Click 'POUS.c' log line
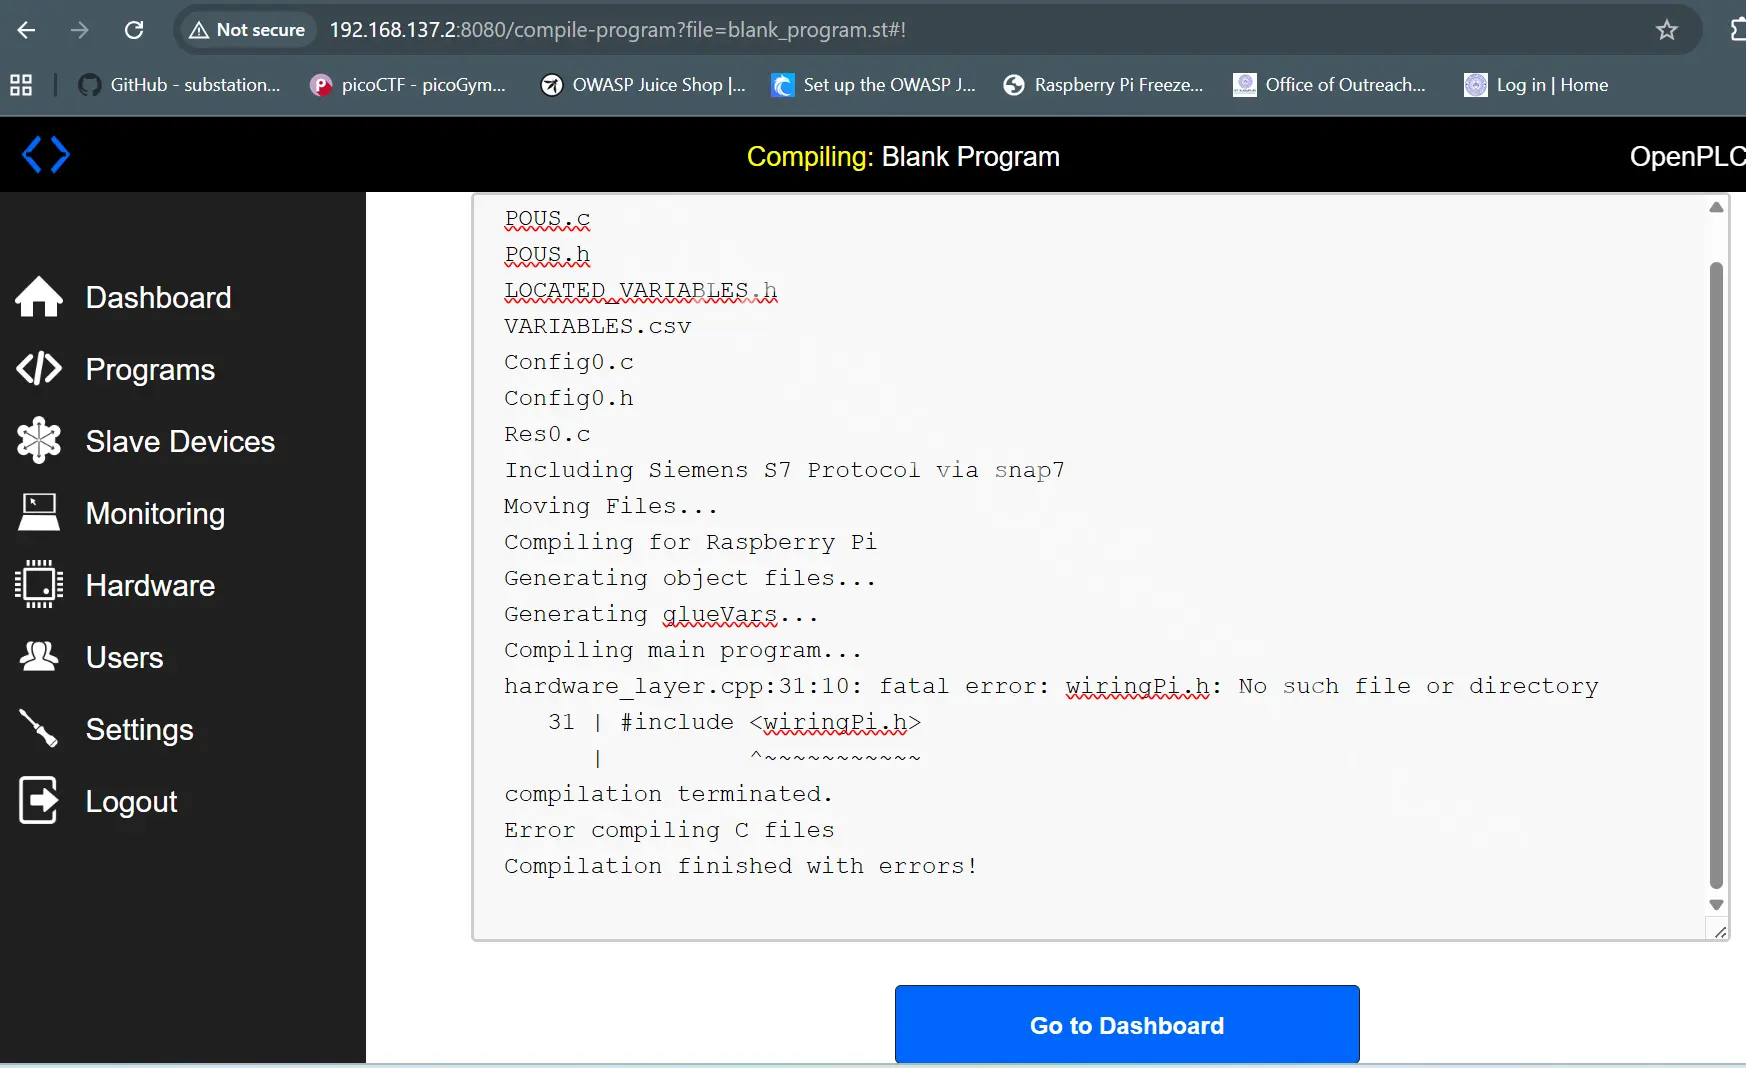Viewport: 1746px width, 1068px height. [547, 218]
